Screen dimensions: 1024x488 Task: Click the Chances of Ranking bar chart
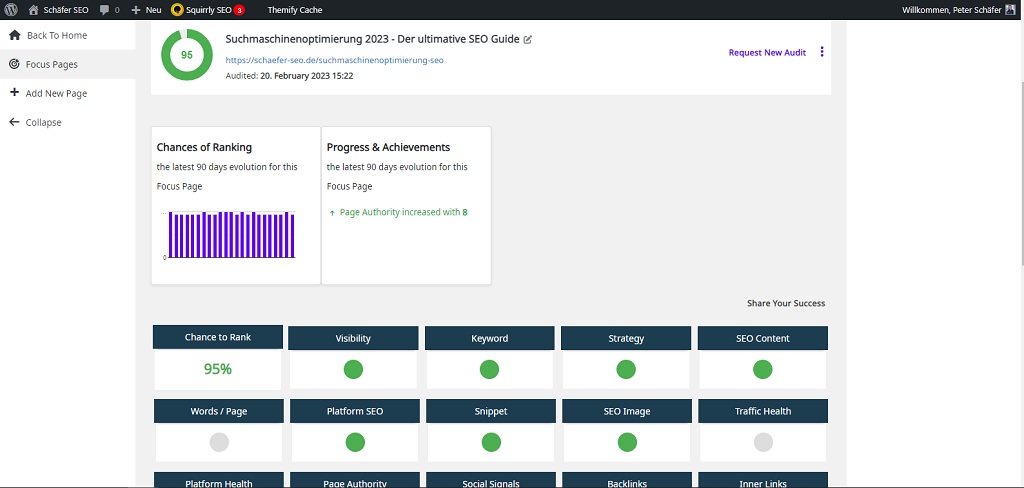click(x=231, y=235)
